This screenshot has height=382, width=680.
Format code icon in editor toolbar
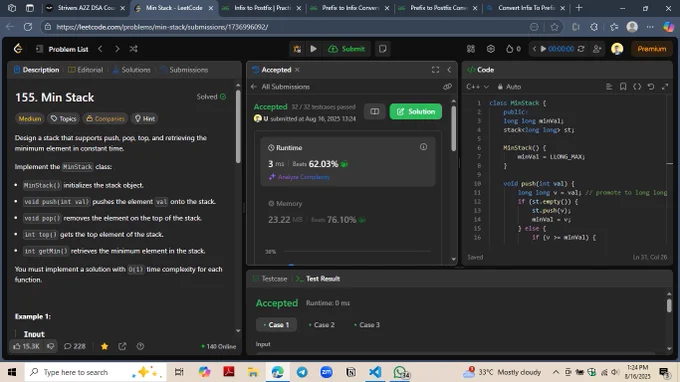[x=609, y=87]
